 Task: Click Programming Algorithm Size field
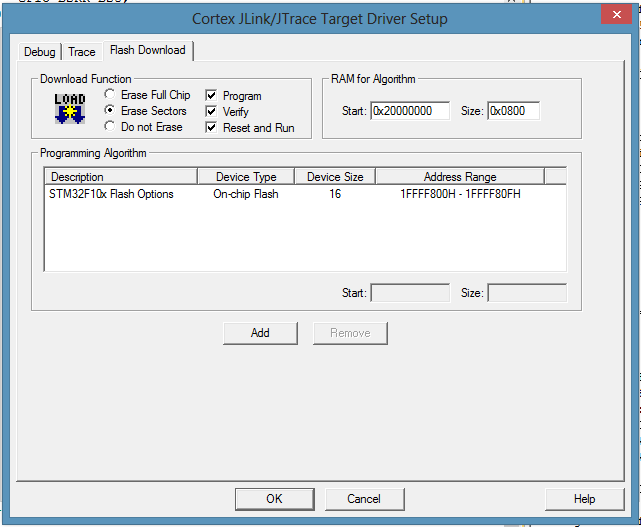coord(527,293)
